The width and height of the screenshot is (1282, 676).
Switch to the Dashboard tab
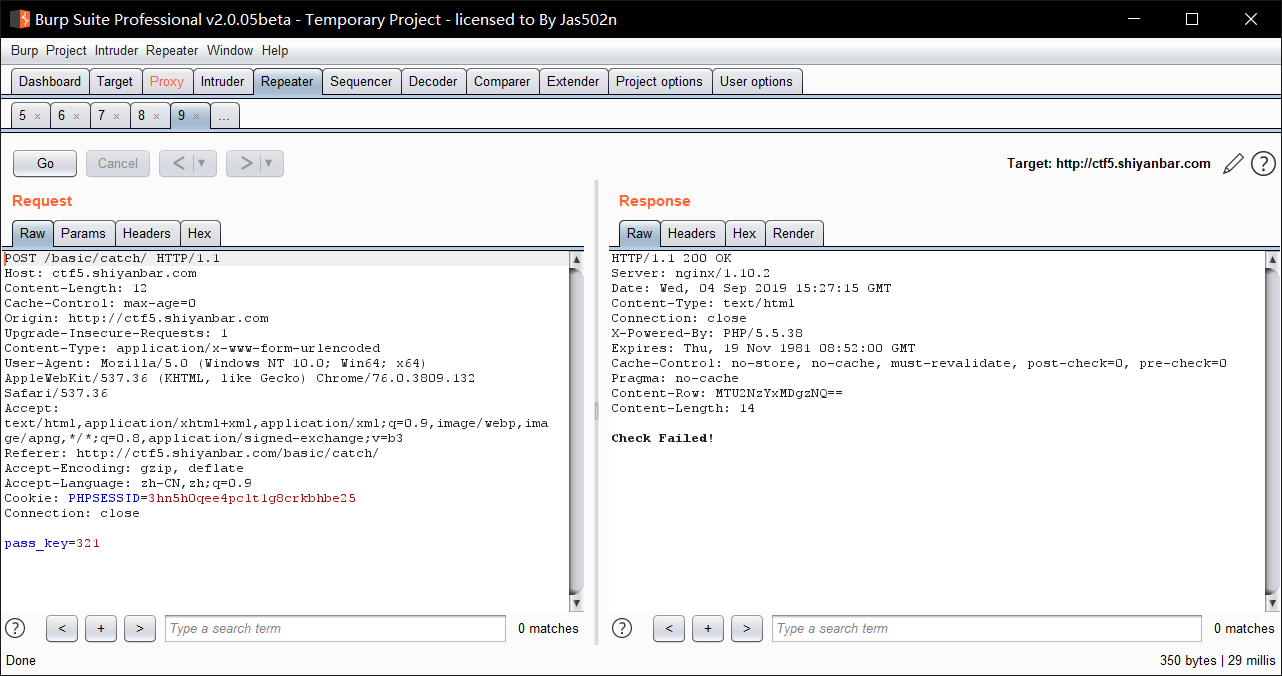[x=50, y=82]
